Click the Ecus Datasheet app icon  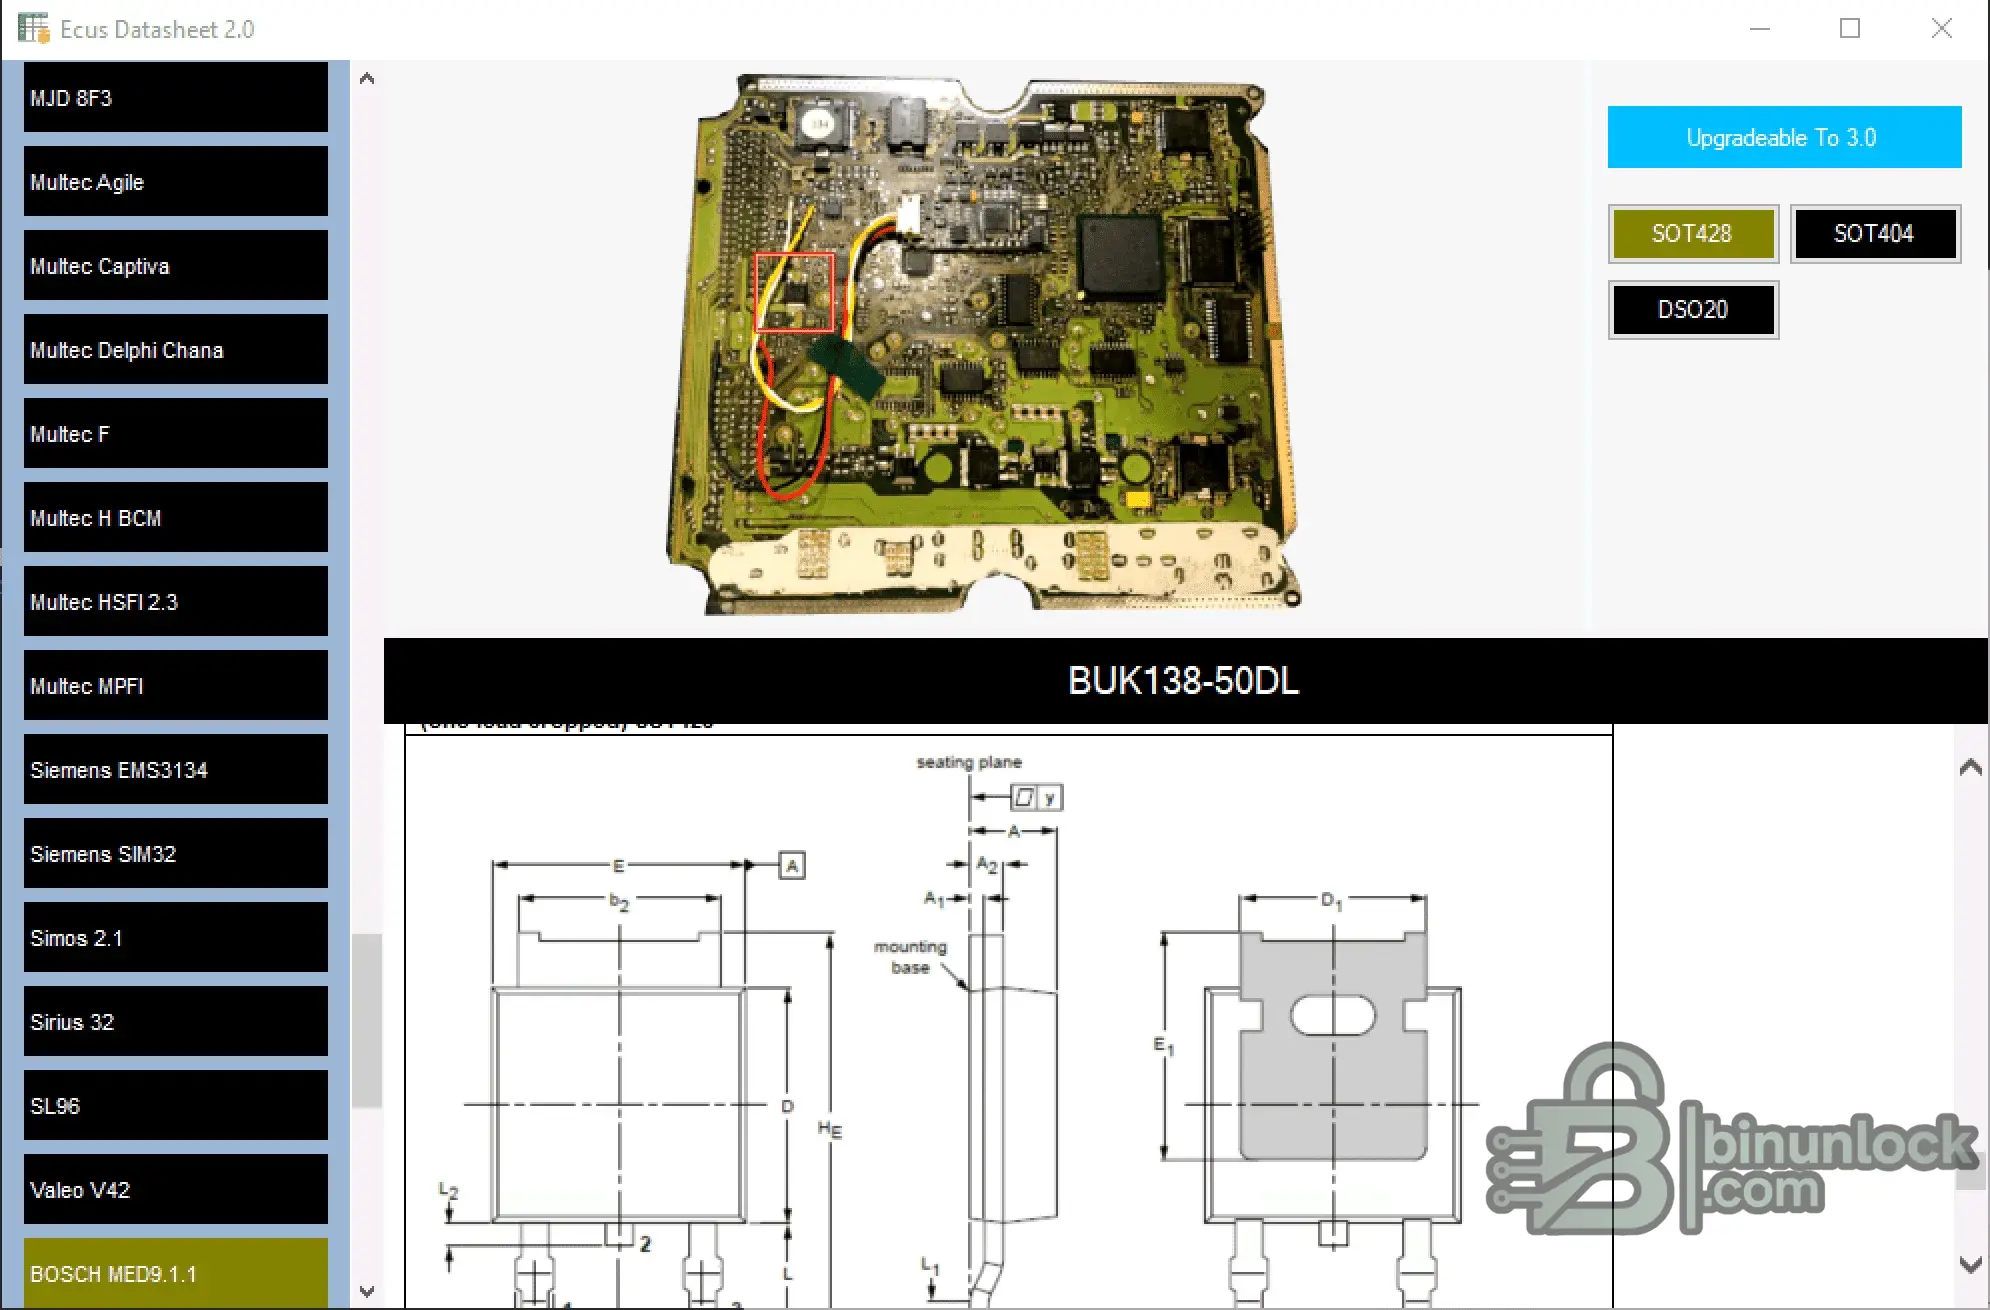[x=33, y=29]
